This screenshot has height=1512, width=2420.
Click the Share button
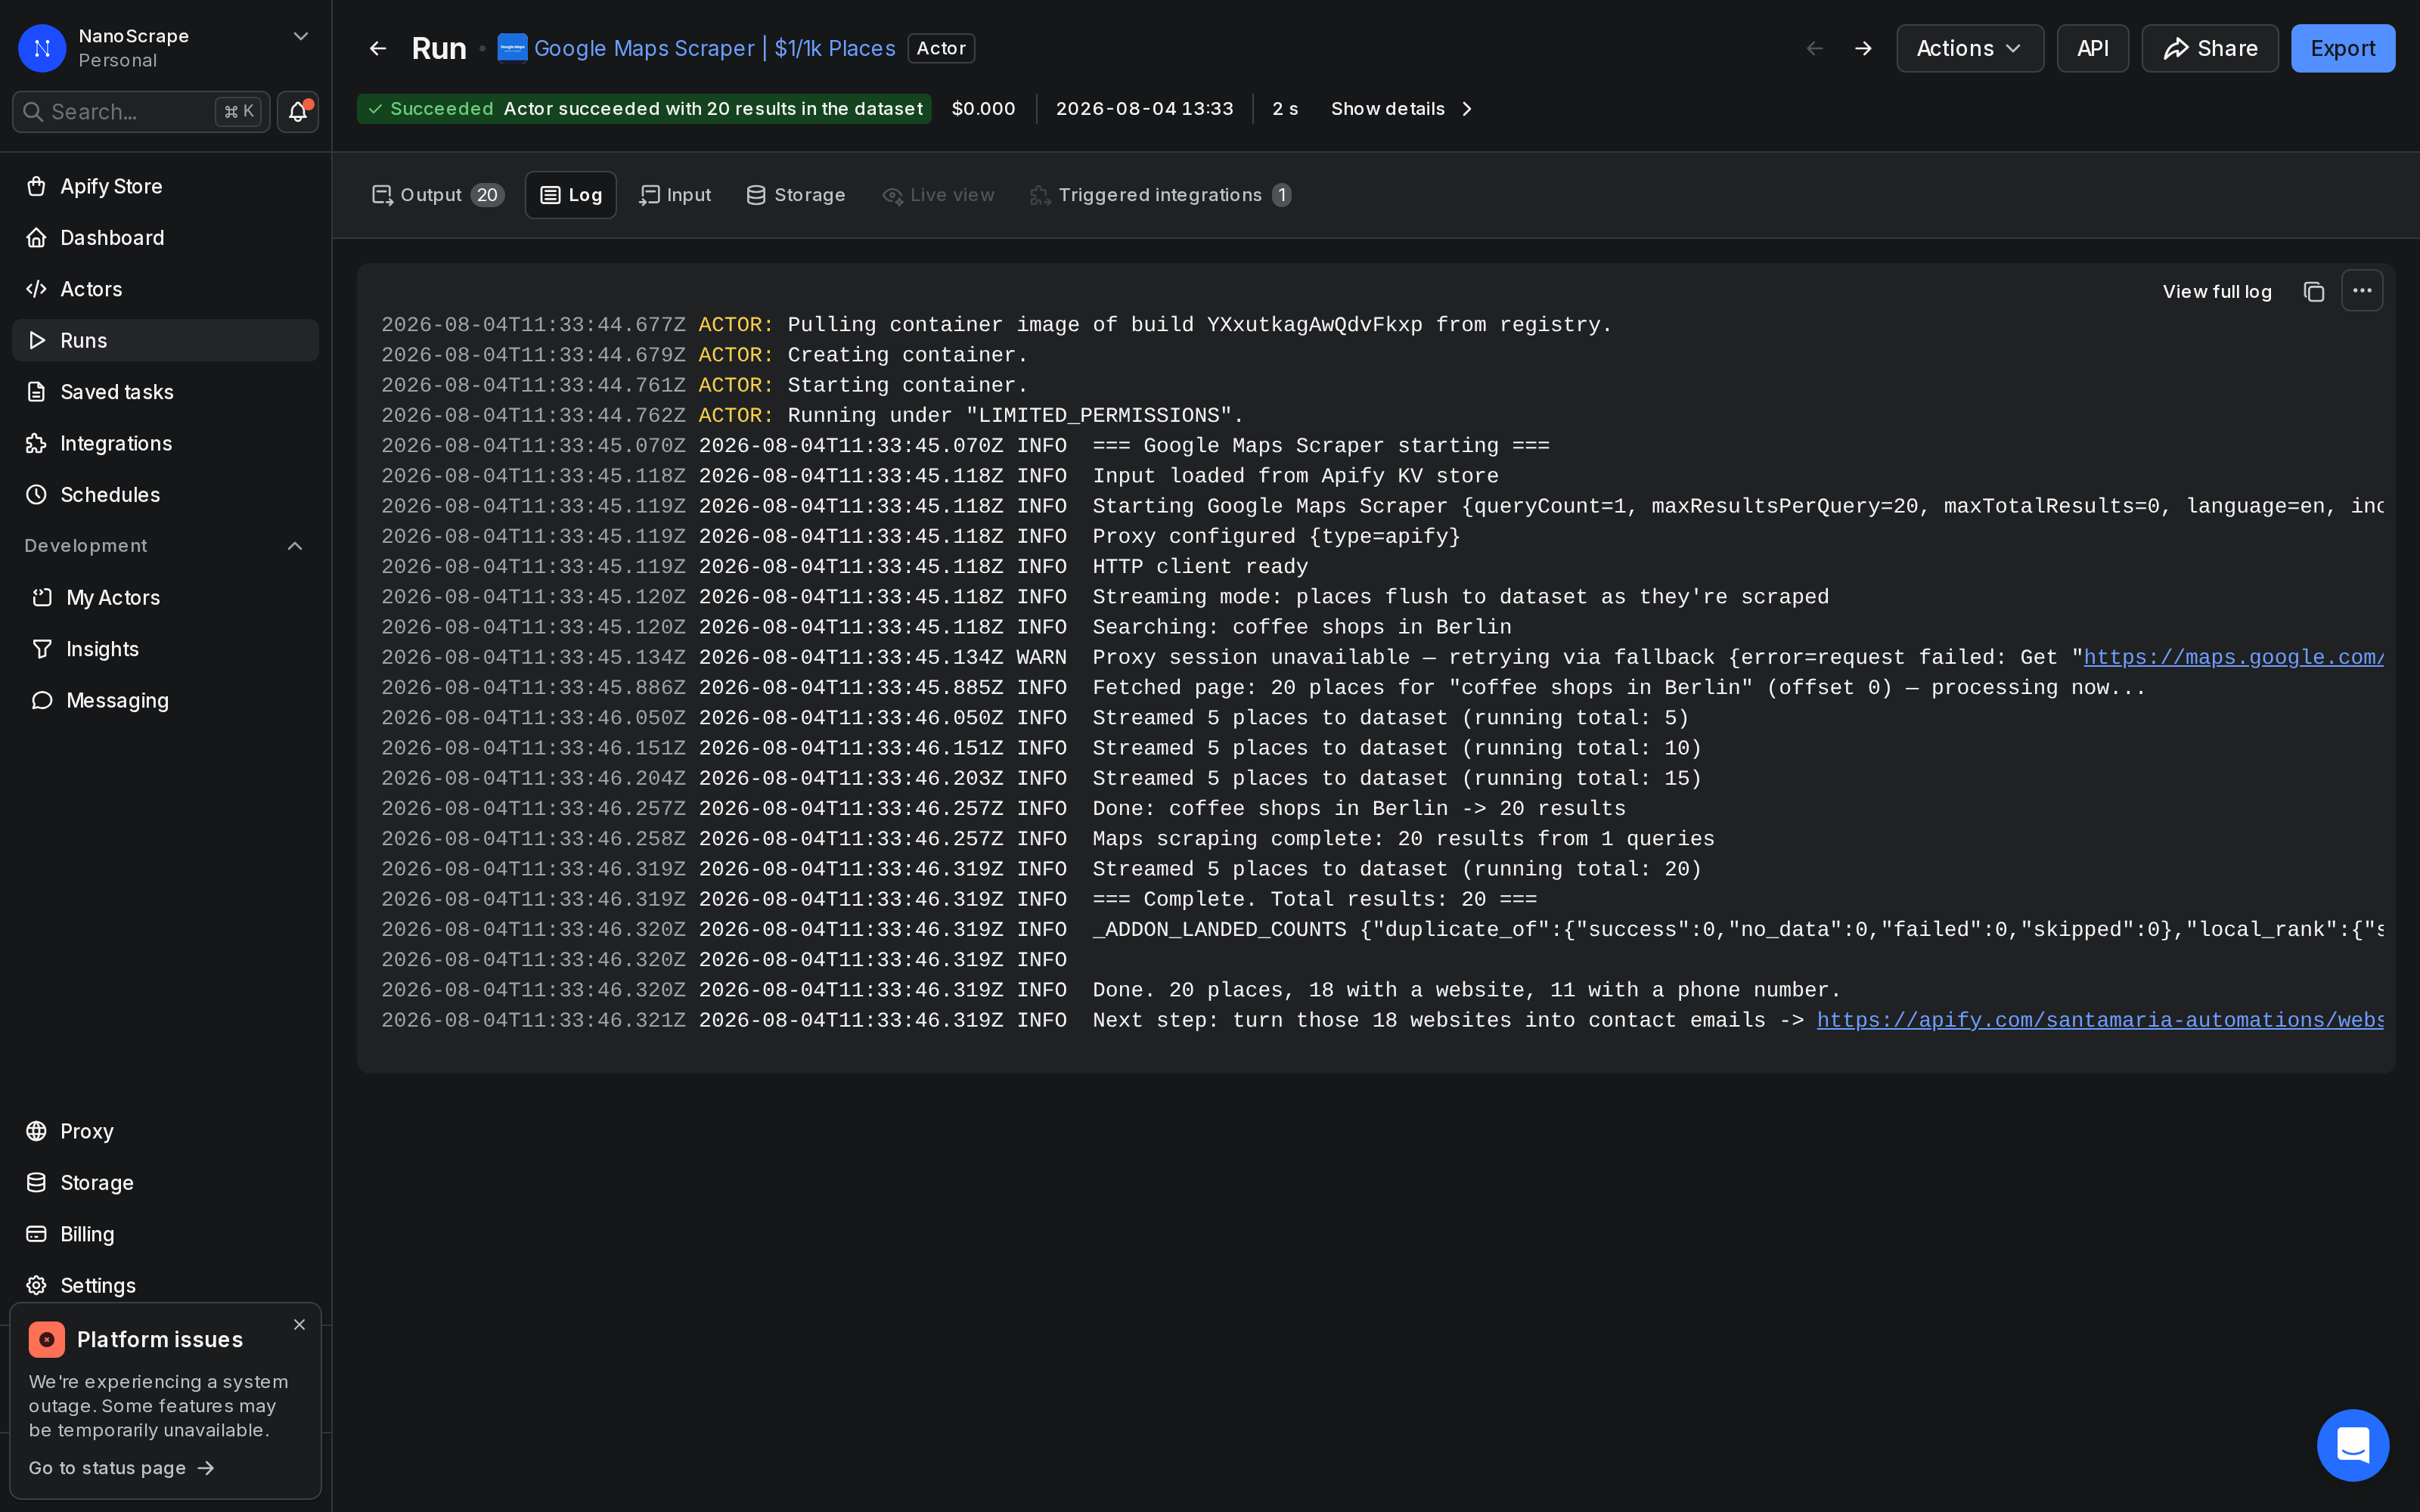coord(2209,48)
